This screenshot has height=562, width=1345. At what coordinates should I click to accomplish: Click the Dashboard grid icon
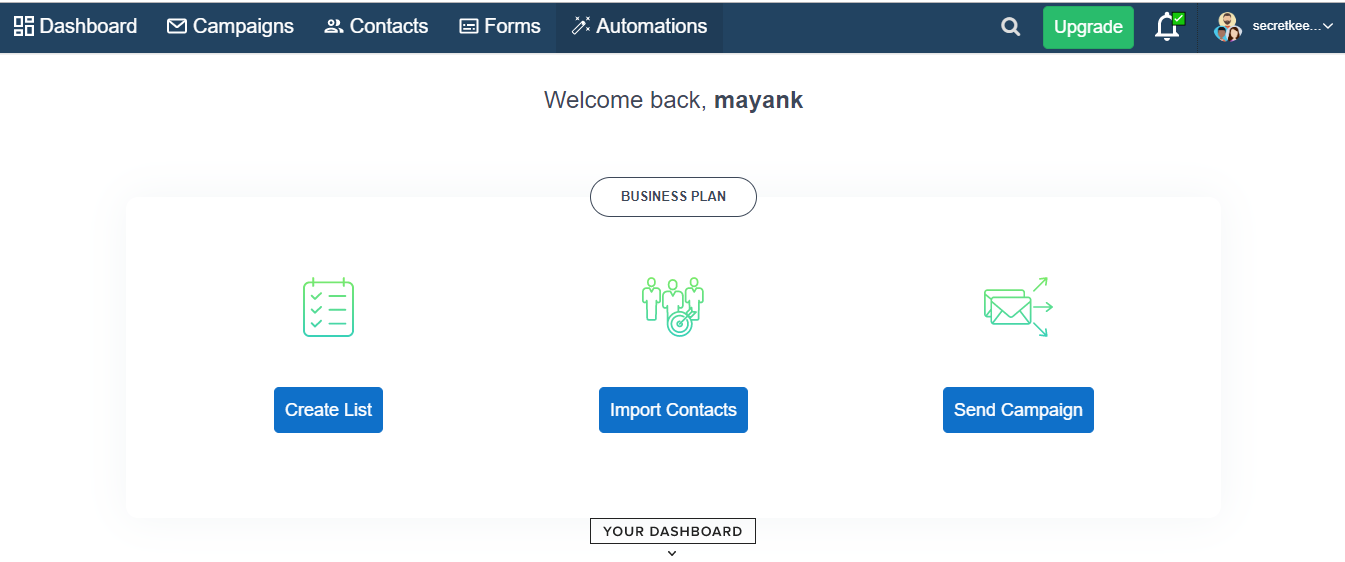24,27
